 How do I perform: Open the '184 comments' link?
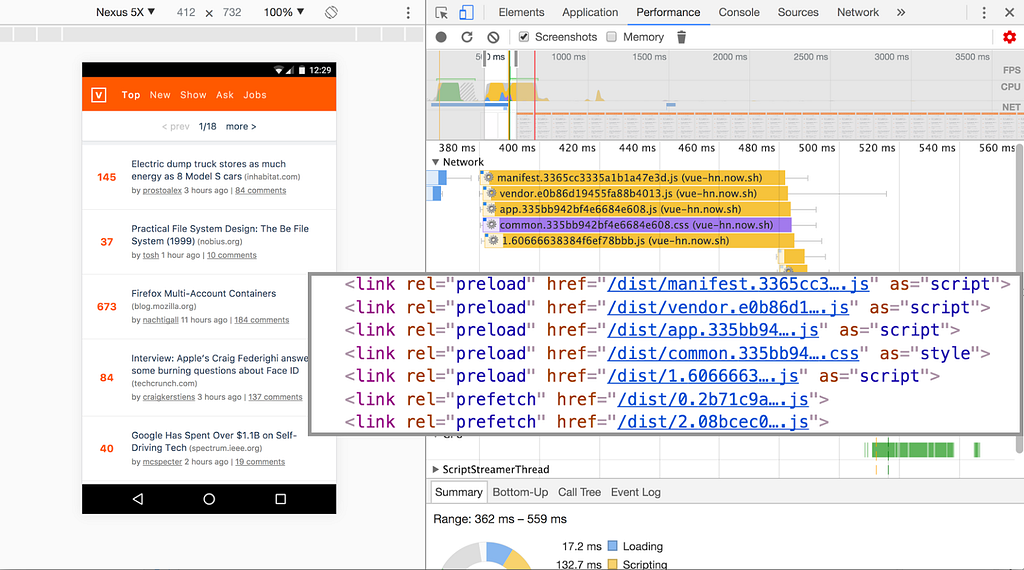pos(261,320)
